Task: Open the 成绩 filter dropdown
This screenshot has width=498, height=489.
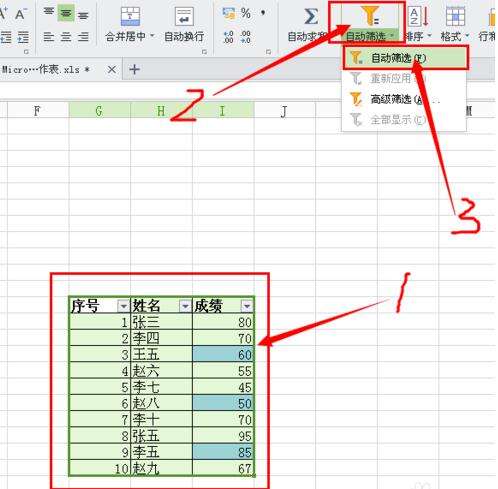Action: pos(247,306)
